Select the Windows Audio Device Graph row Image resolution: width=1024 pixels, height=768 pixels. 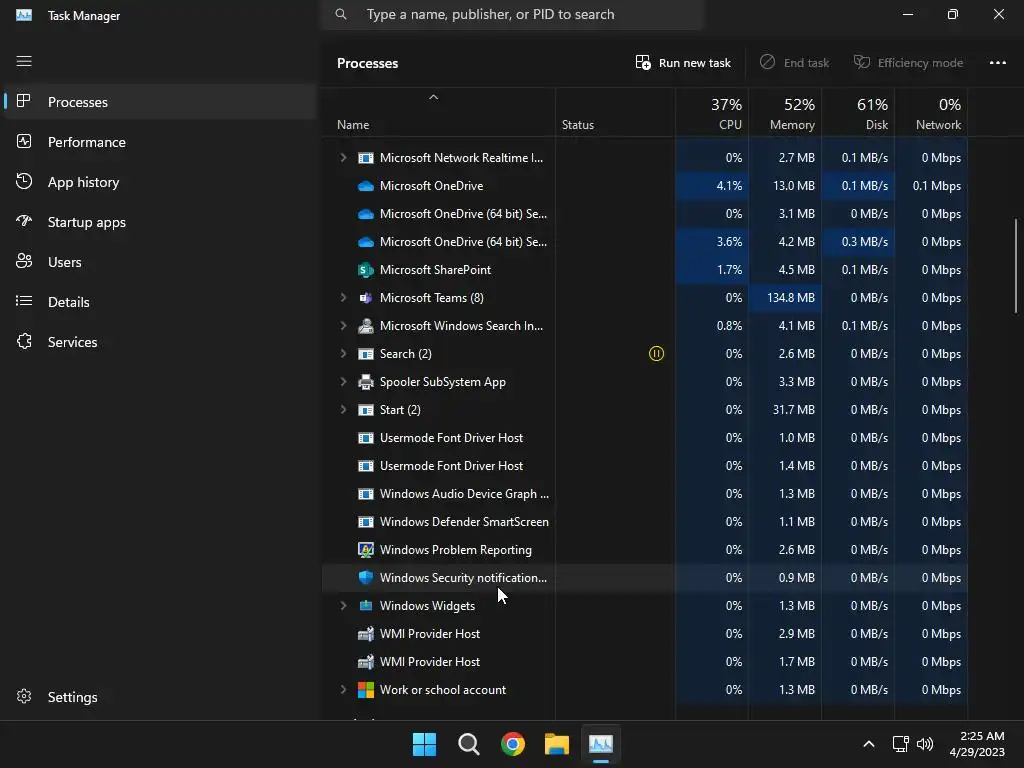pos(645,494)
